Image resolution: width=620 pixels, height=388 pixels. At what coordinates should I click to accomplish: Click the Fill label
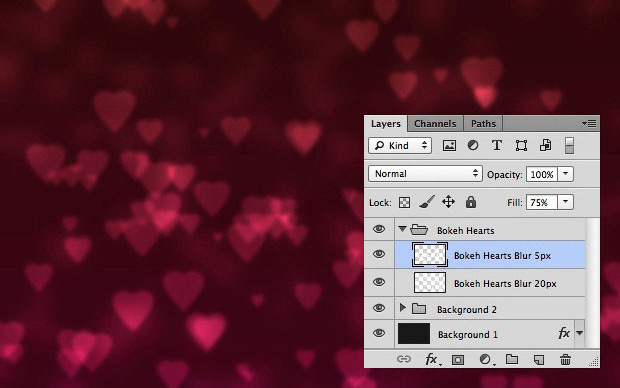pos(515,203)
